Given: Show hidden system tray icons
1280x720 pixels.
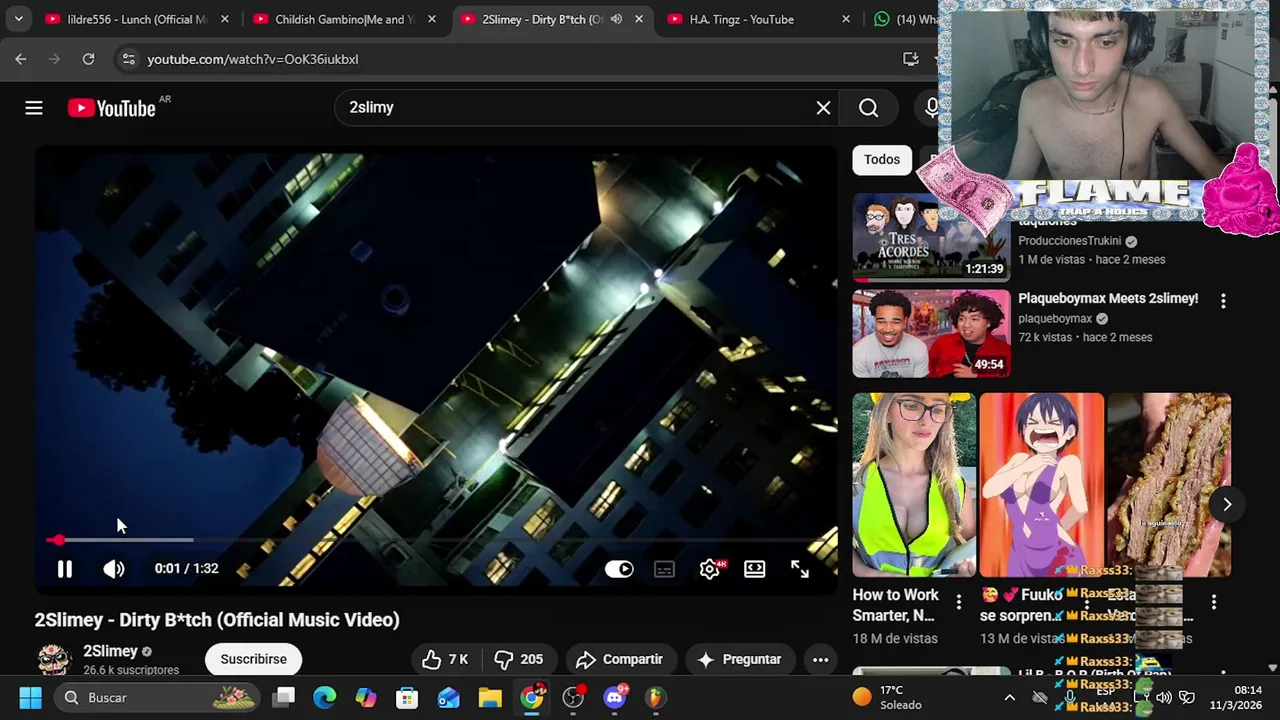Looking at the screenshot, I should [x=1009, y=698].
